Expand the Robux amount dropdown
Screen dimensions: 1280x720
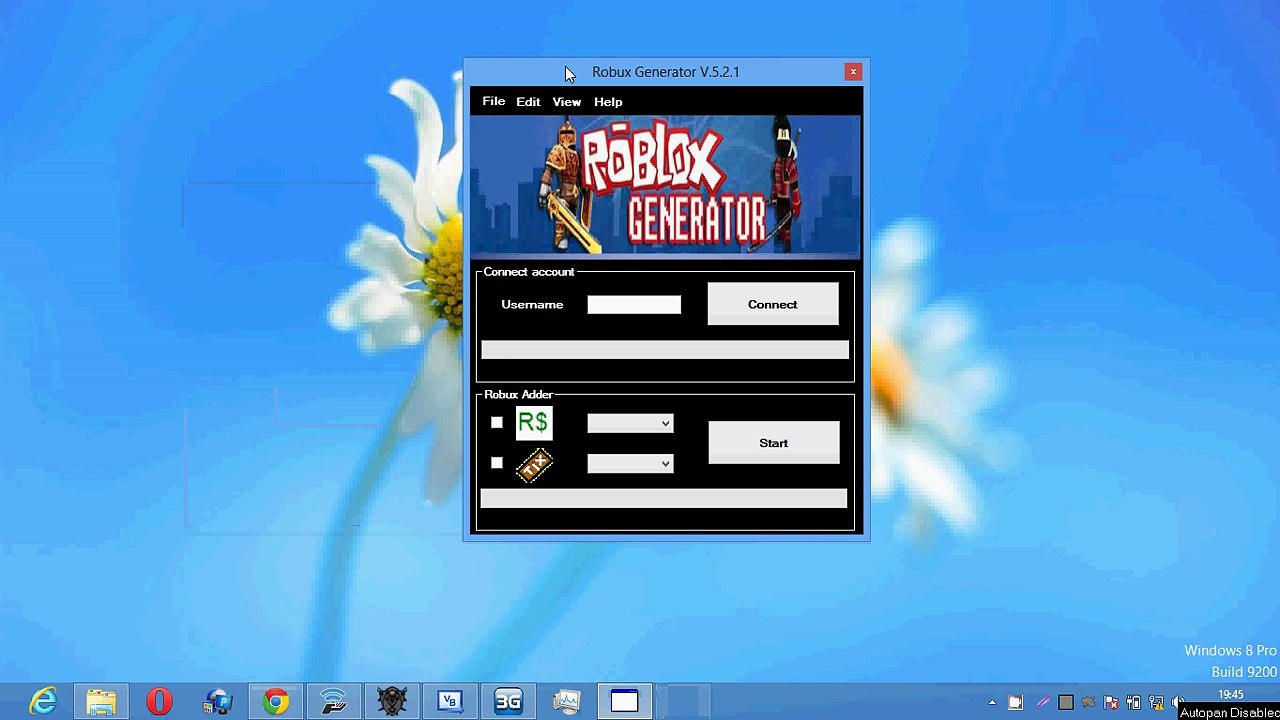[x=630, y=424]
